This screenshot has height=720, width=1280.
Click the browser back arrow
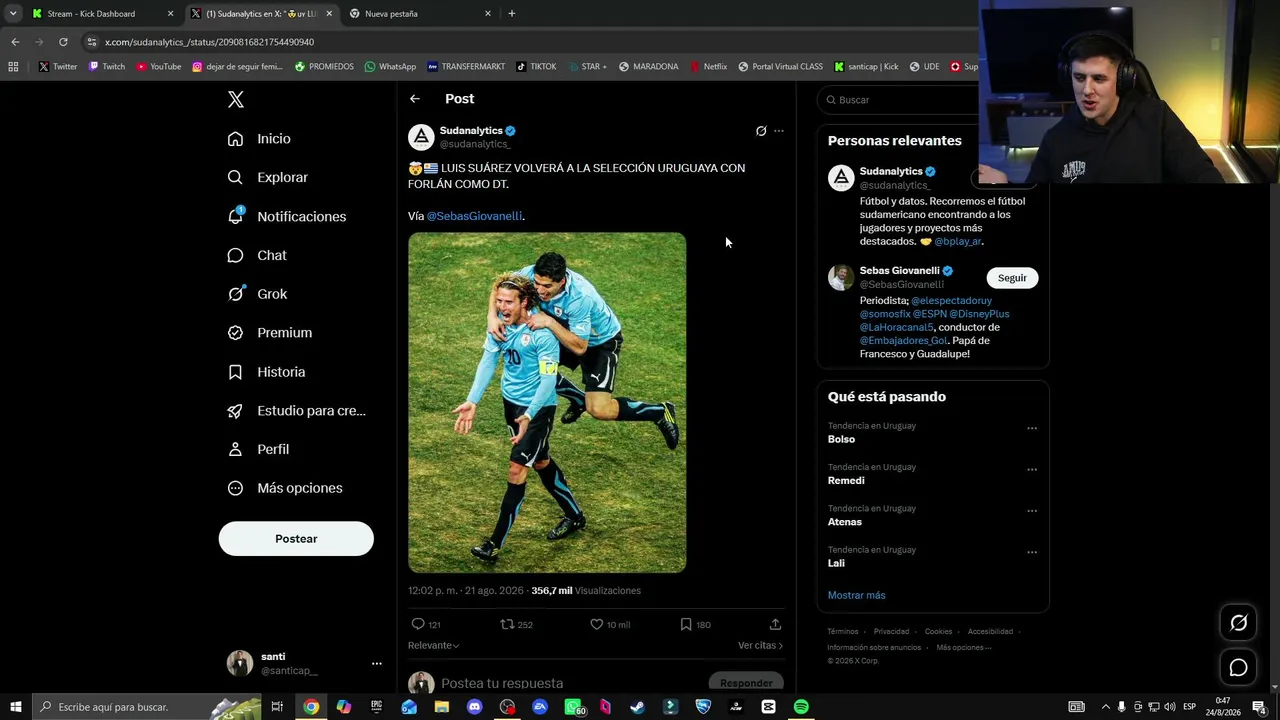(x=15, y=42)
